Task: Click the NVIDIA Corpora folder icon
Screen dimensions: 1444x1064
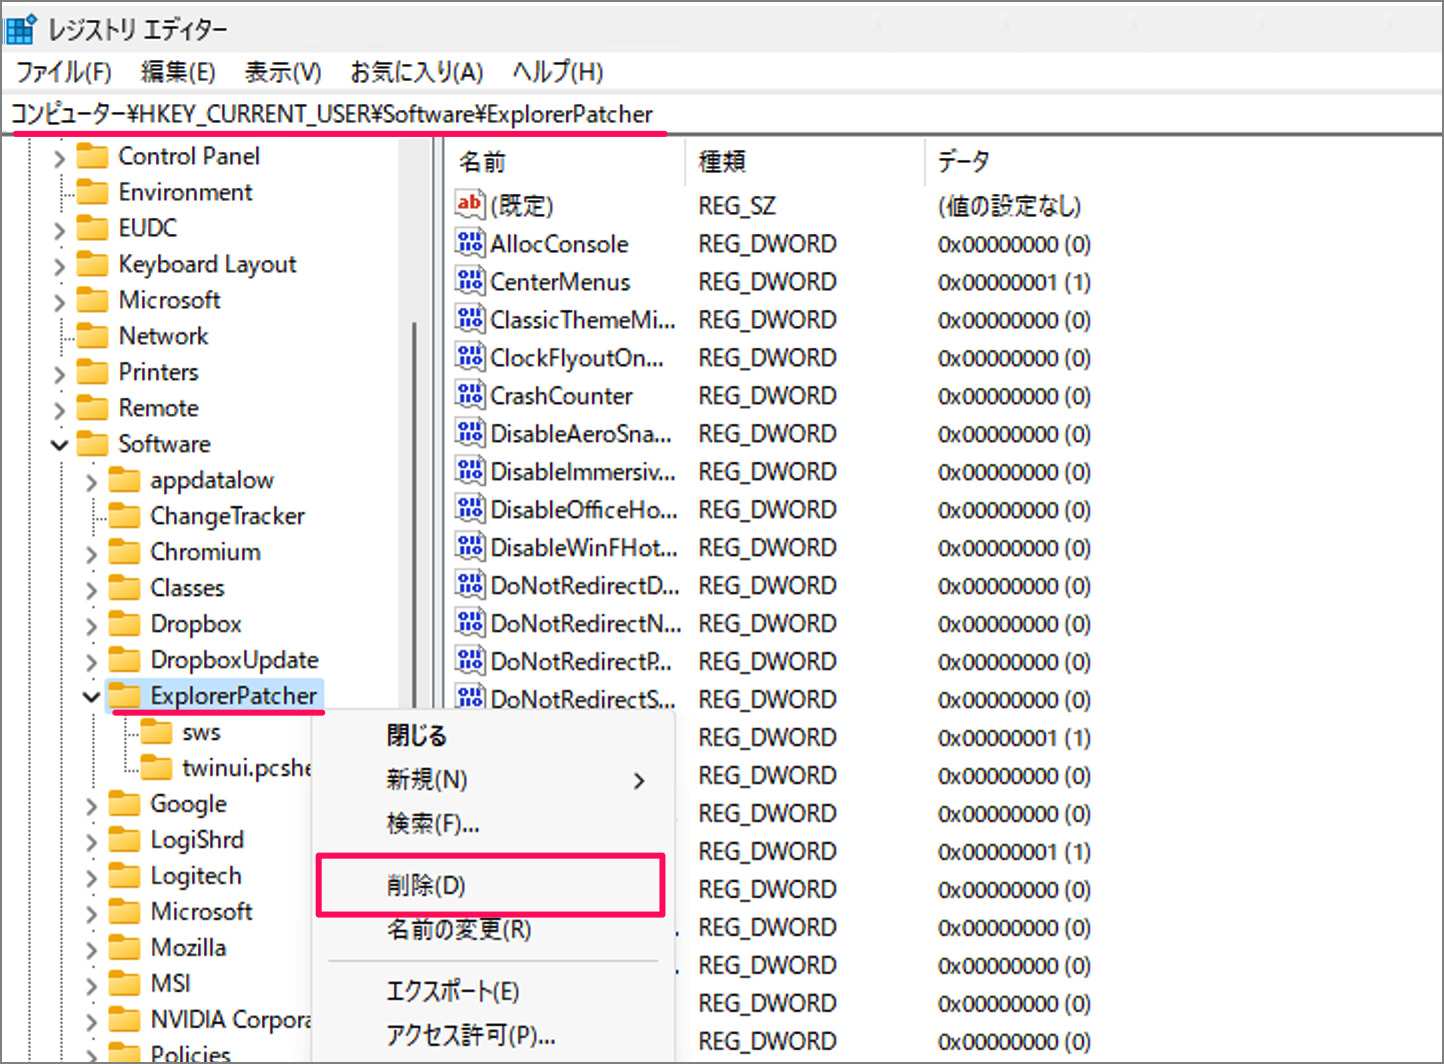Action: [x=122, y=1019]
